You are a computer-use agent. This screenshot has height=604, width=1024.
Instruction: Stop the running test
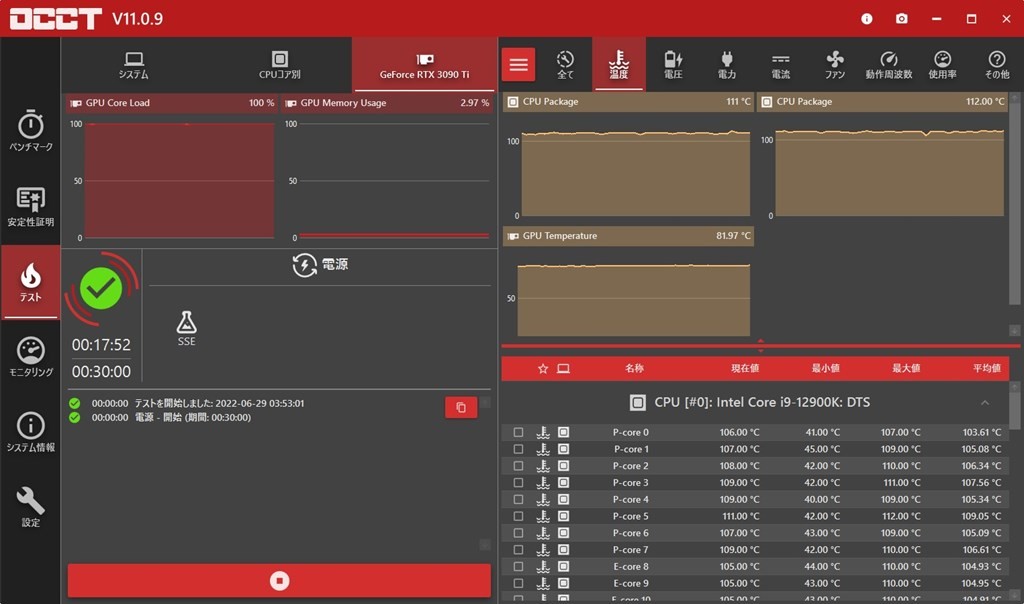pyautogui.click(x=279, y=580)
